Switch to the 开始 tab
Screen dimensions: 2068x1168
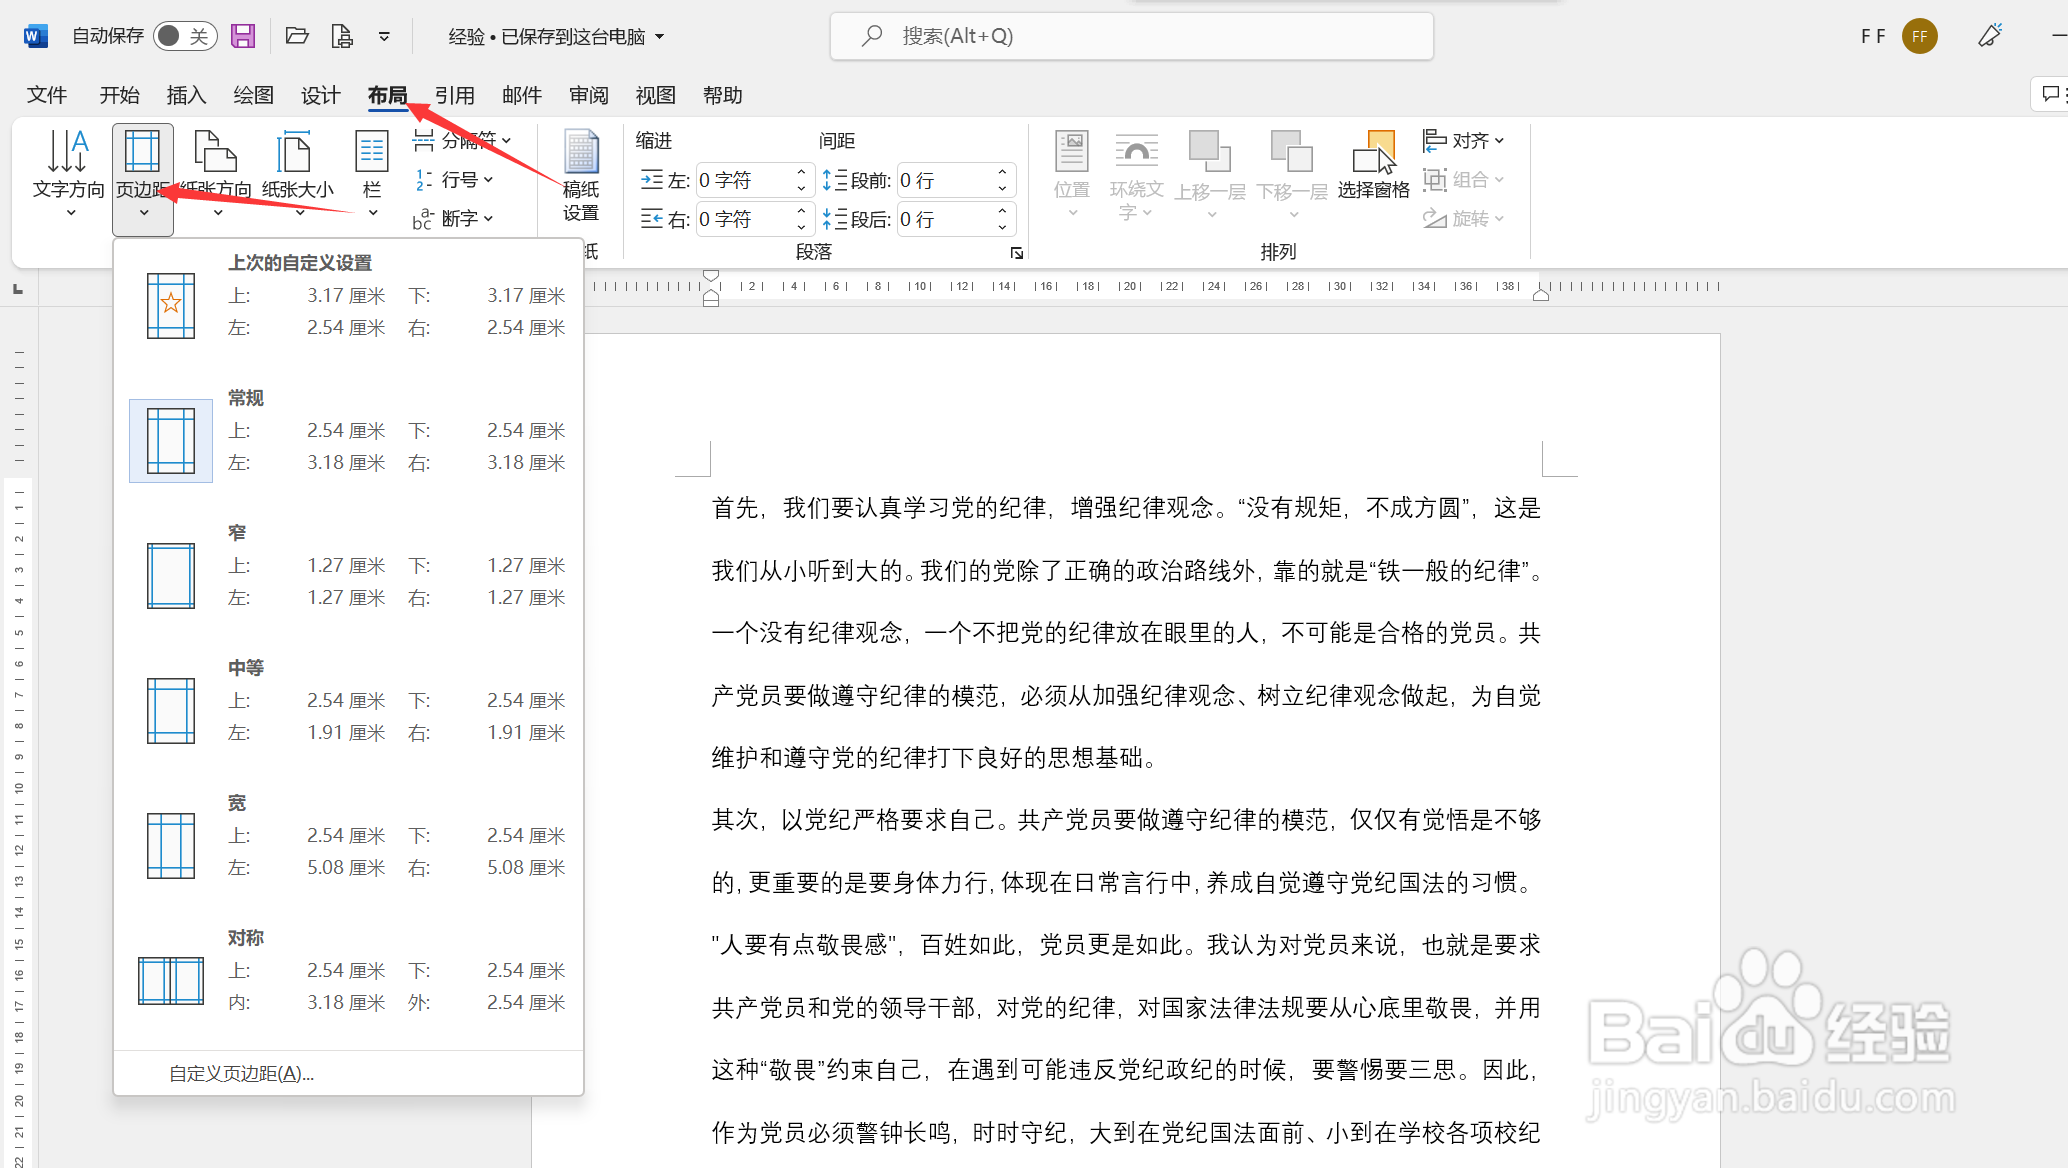pyautogui.click(x=119, y=95)
